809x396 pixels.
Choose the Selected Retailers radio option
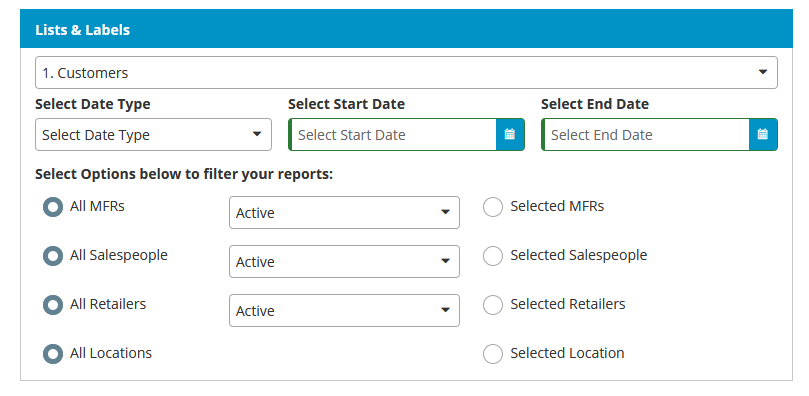coord(493,305)
